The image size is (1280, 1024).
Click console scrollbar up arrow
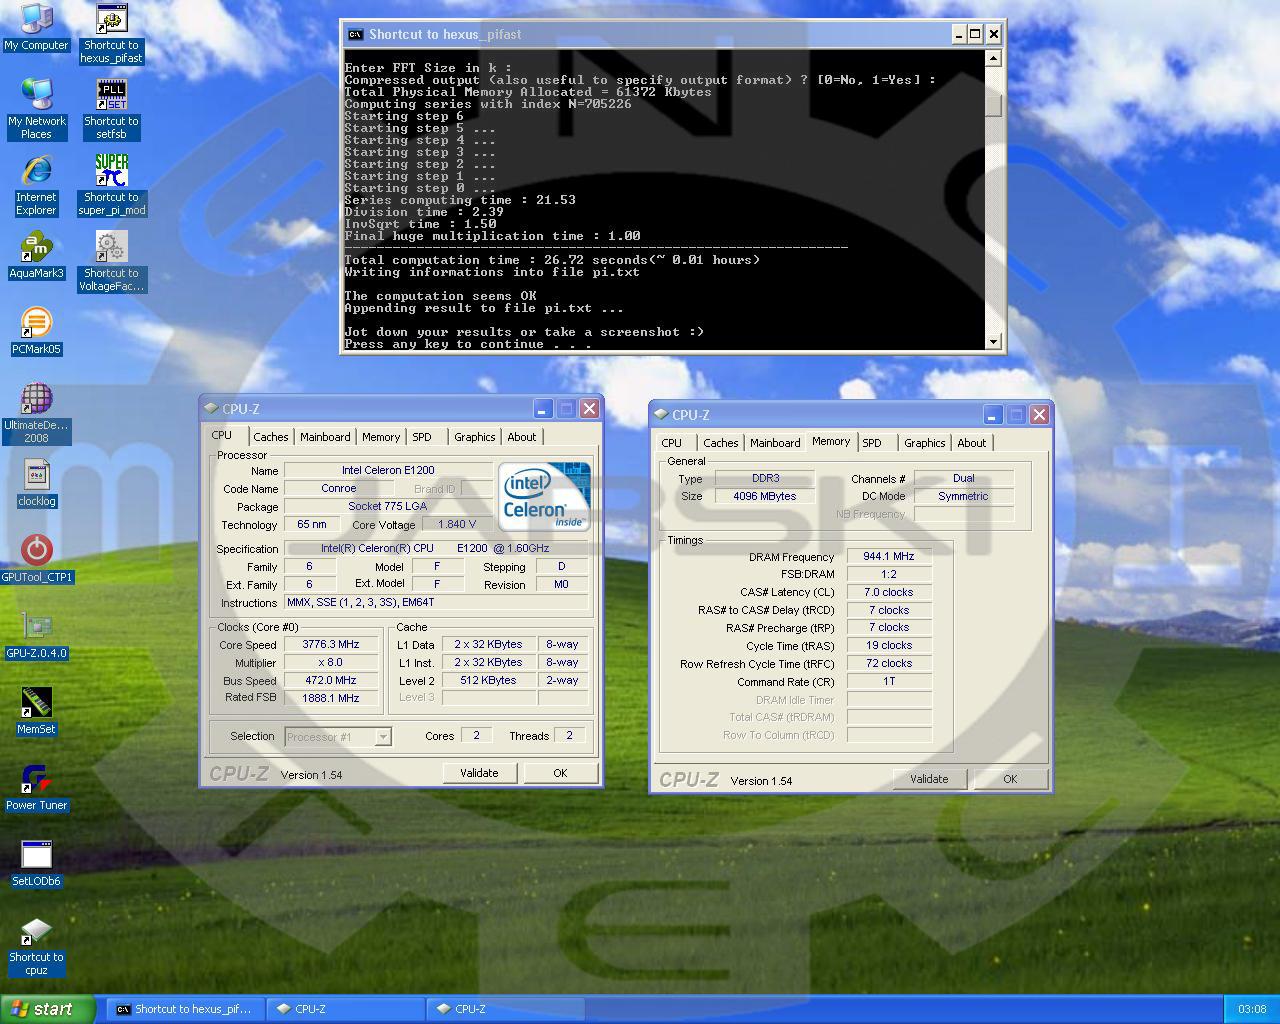(x=993, y=59)
